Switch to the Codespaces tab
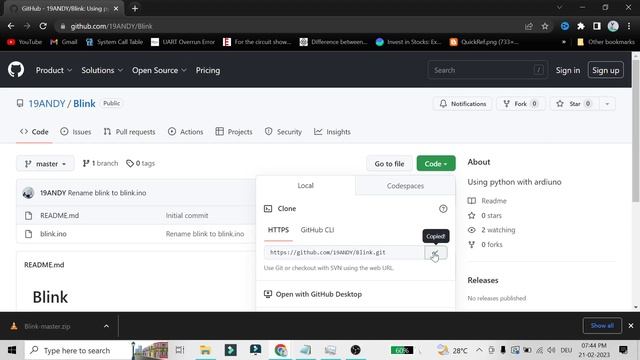The image size is (640, 360). (x=405, y=186)
